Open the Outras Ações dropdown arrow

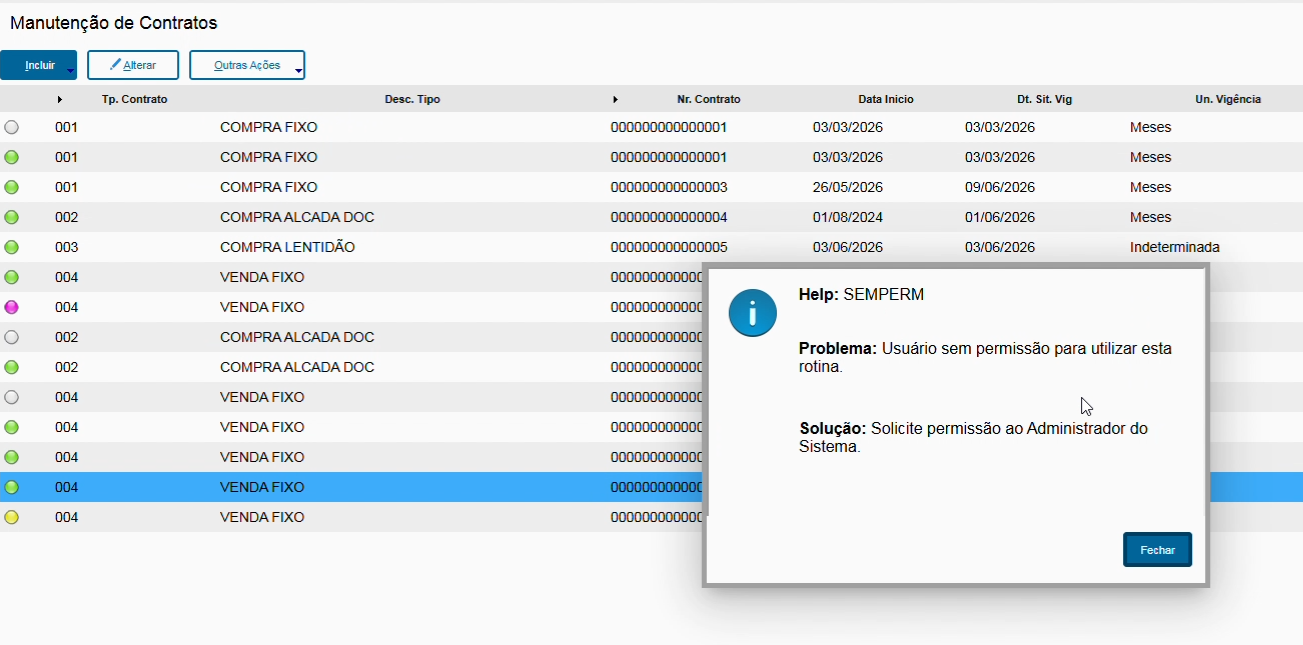click(x=298, y=71)
